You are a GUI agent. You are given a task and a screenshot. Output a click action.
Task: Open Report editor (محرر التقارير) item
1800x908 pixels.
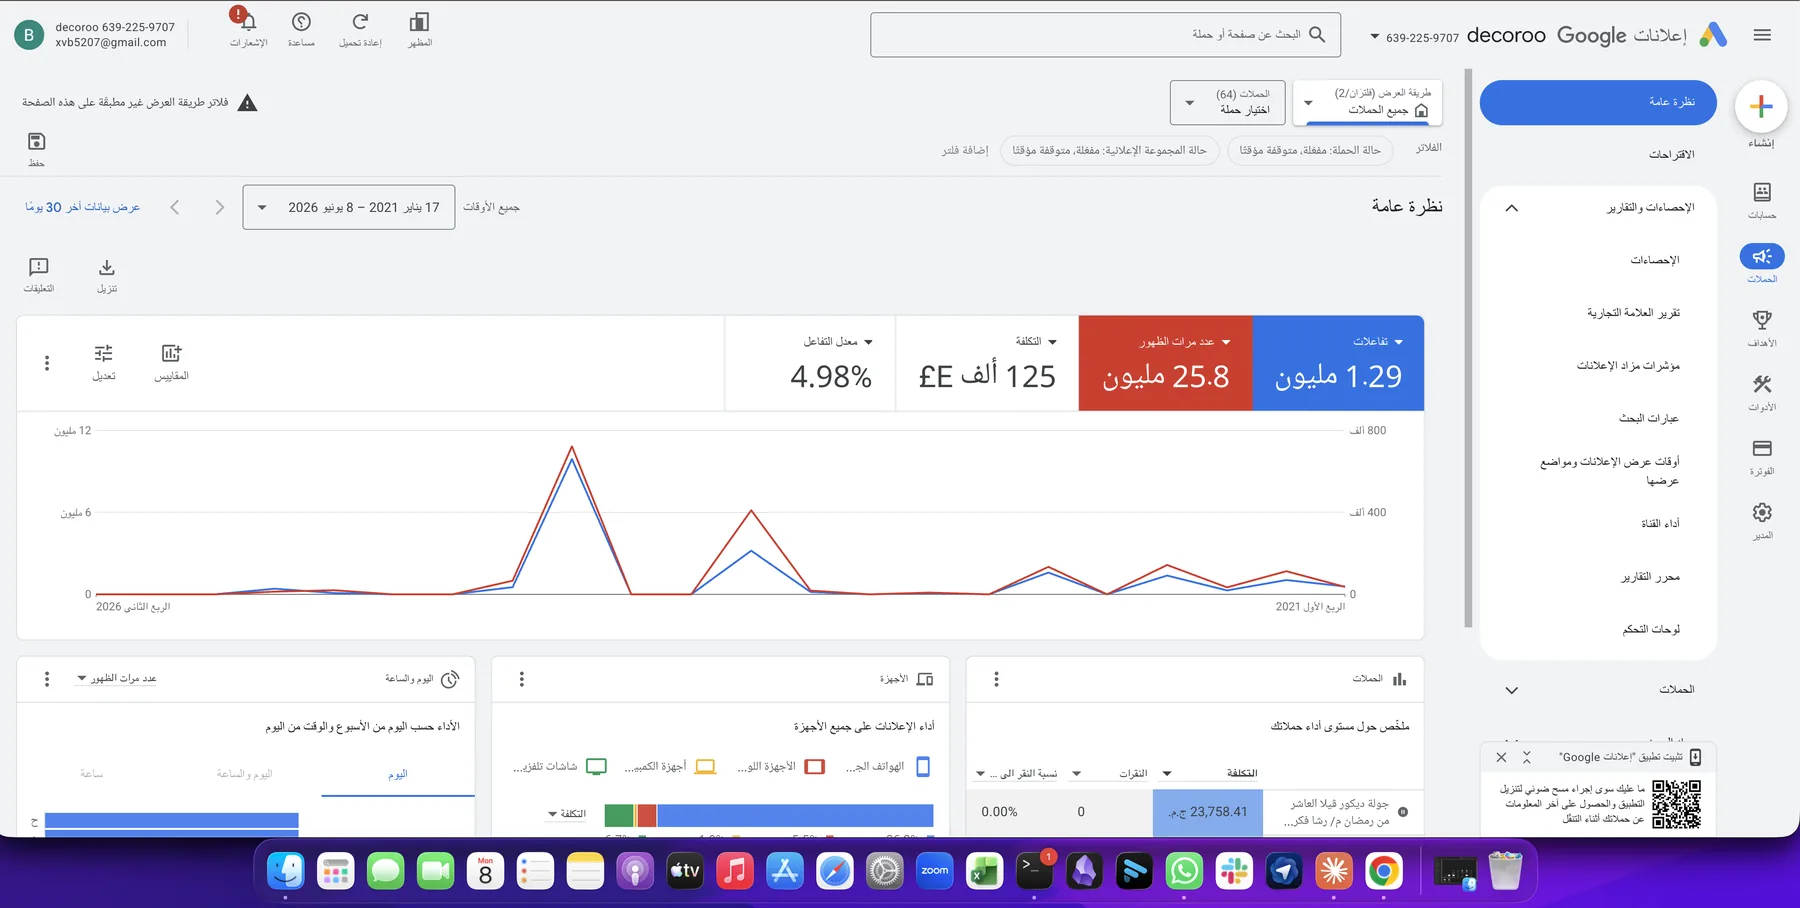[1650, 577]
